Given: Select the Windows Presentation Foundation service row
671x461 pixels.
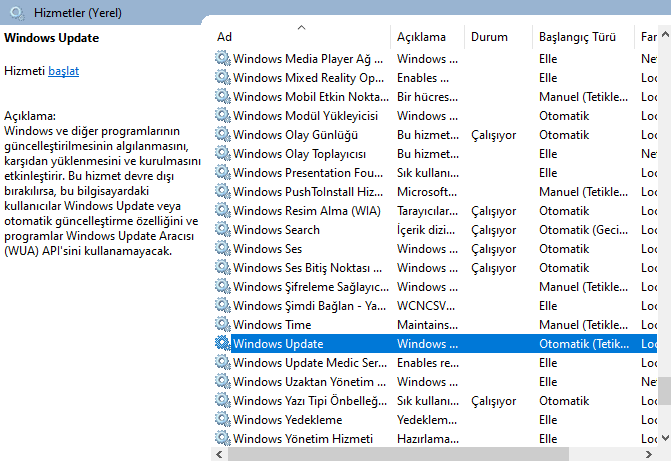Looking at the screenshot, I should point(435,173).
